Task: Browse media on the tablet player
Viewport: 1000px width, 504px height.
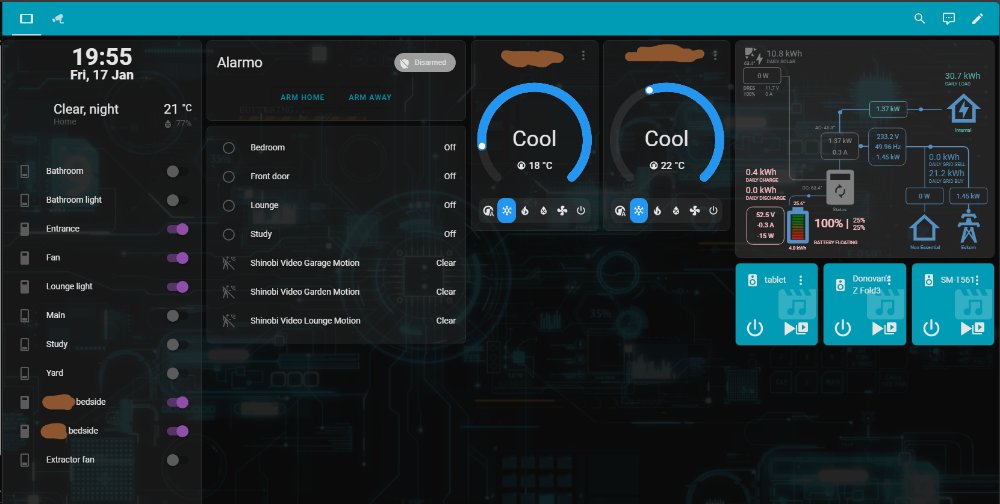Action: click(x=796, y=329)
